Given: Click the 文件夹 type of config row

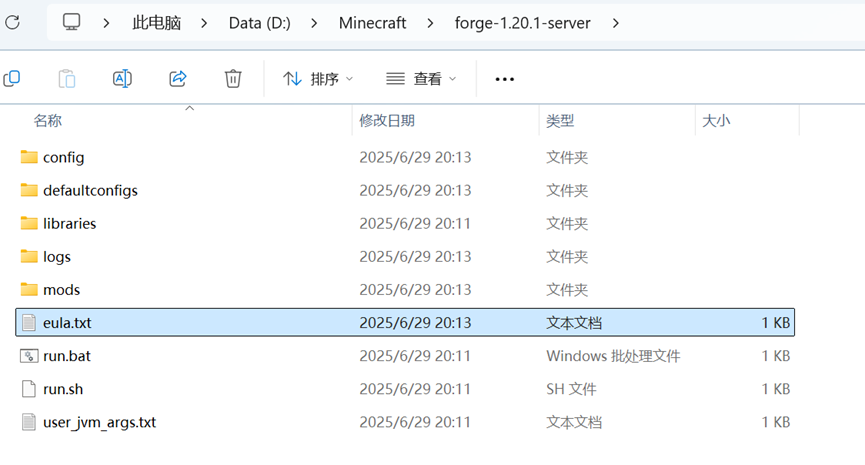Looking at the screenshot, I should pos(567,157).
